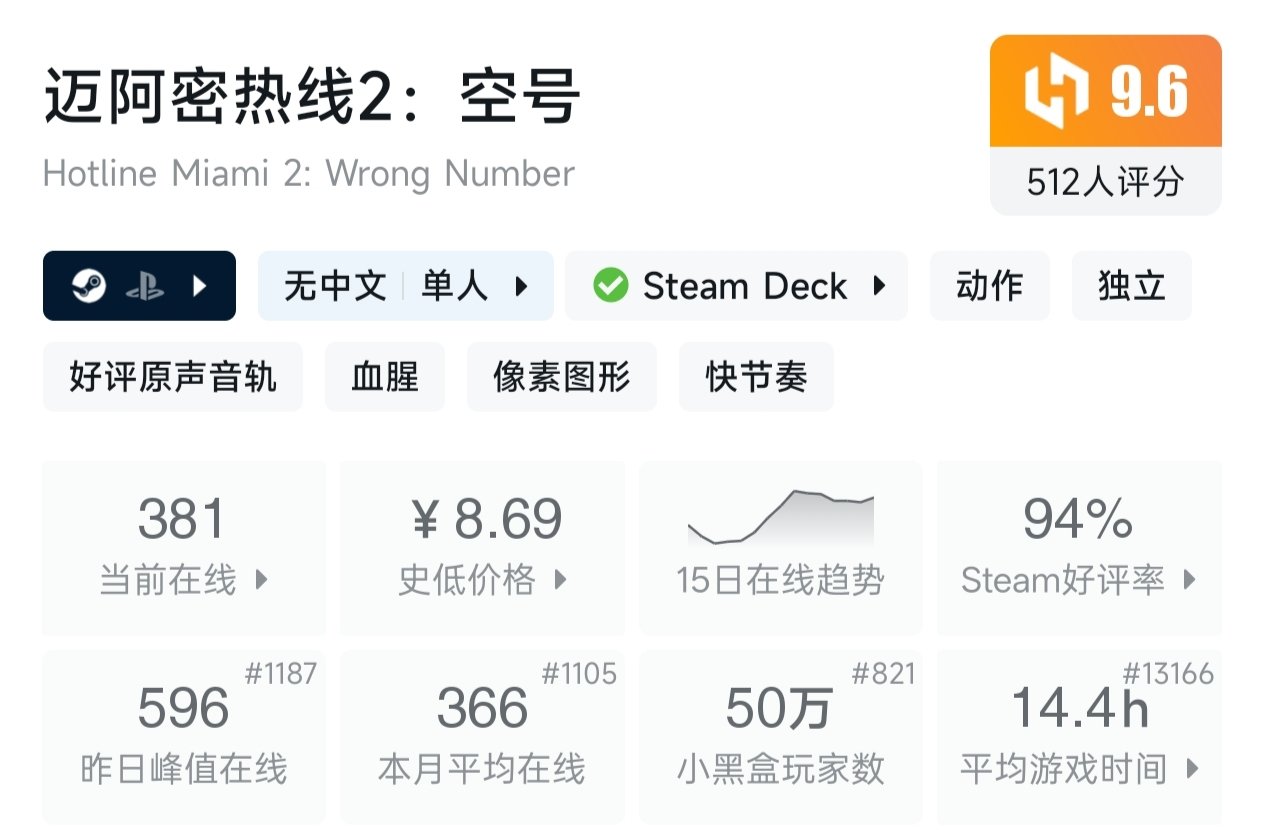Select the 独立 genre tag
Image resolution: width=1264 pixels, height=830 pixels.
[x=1131, y=287]
